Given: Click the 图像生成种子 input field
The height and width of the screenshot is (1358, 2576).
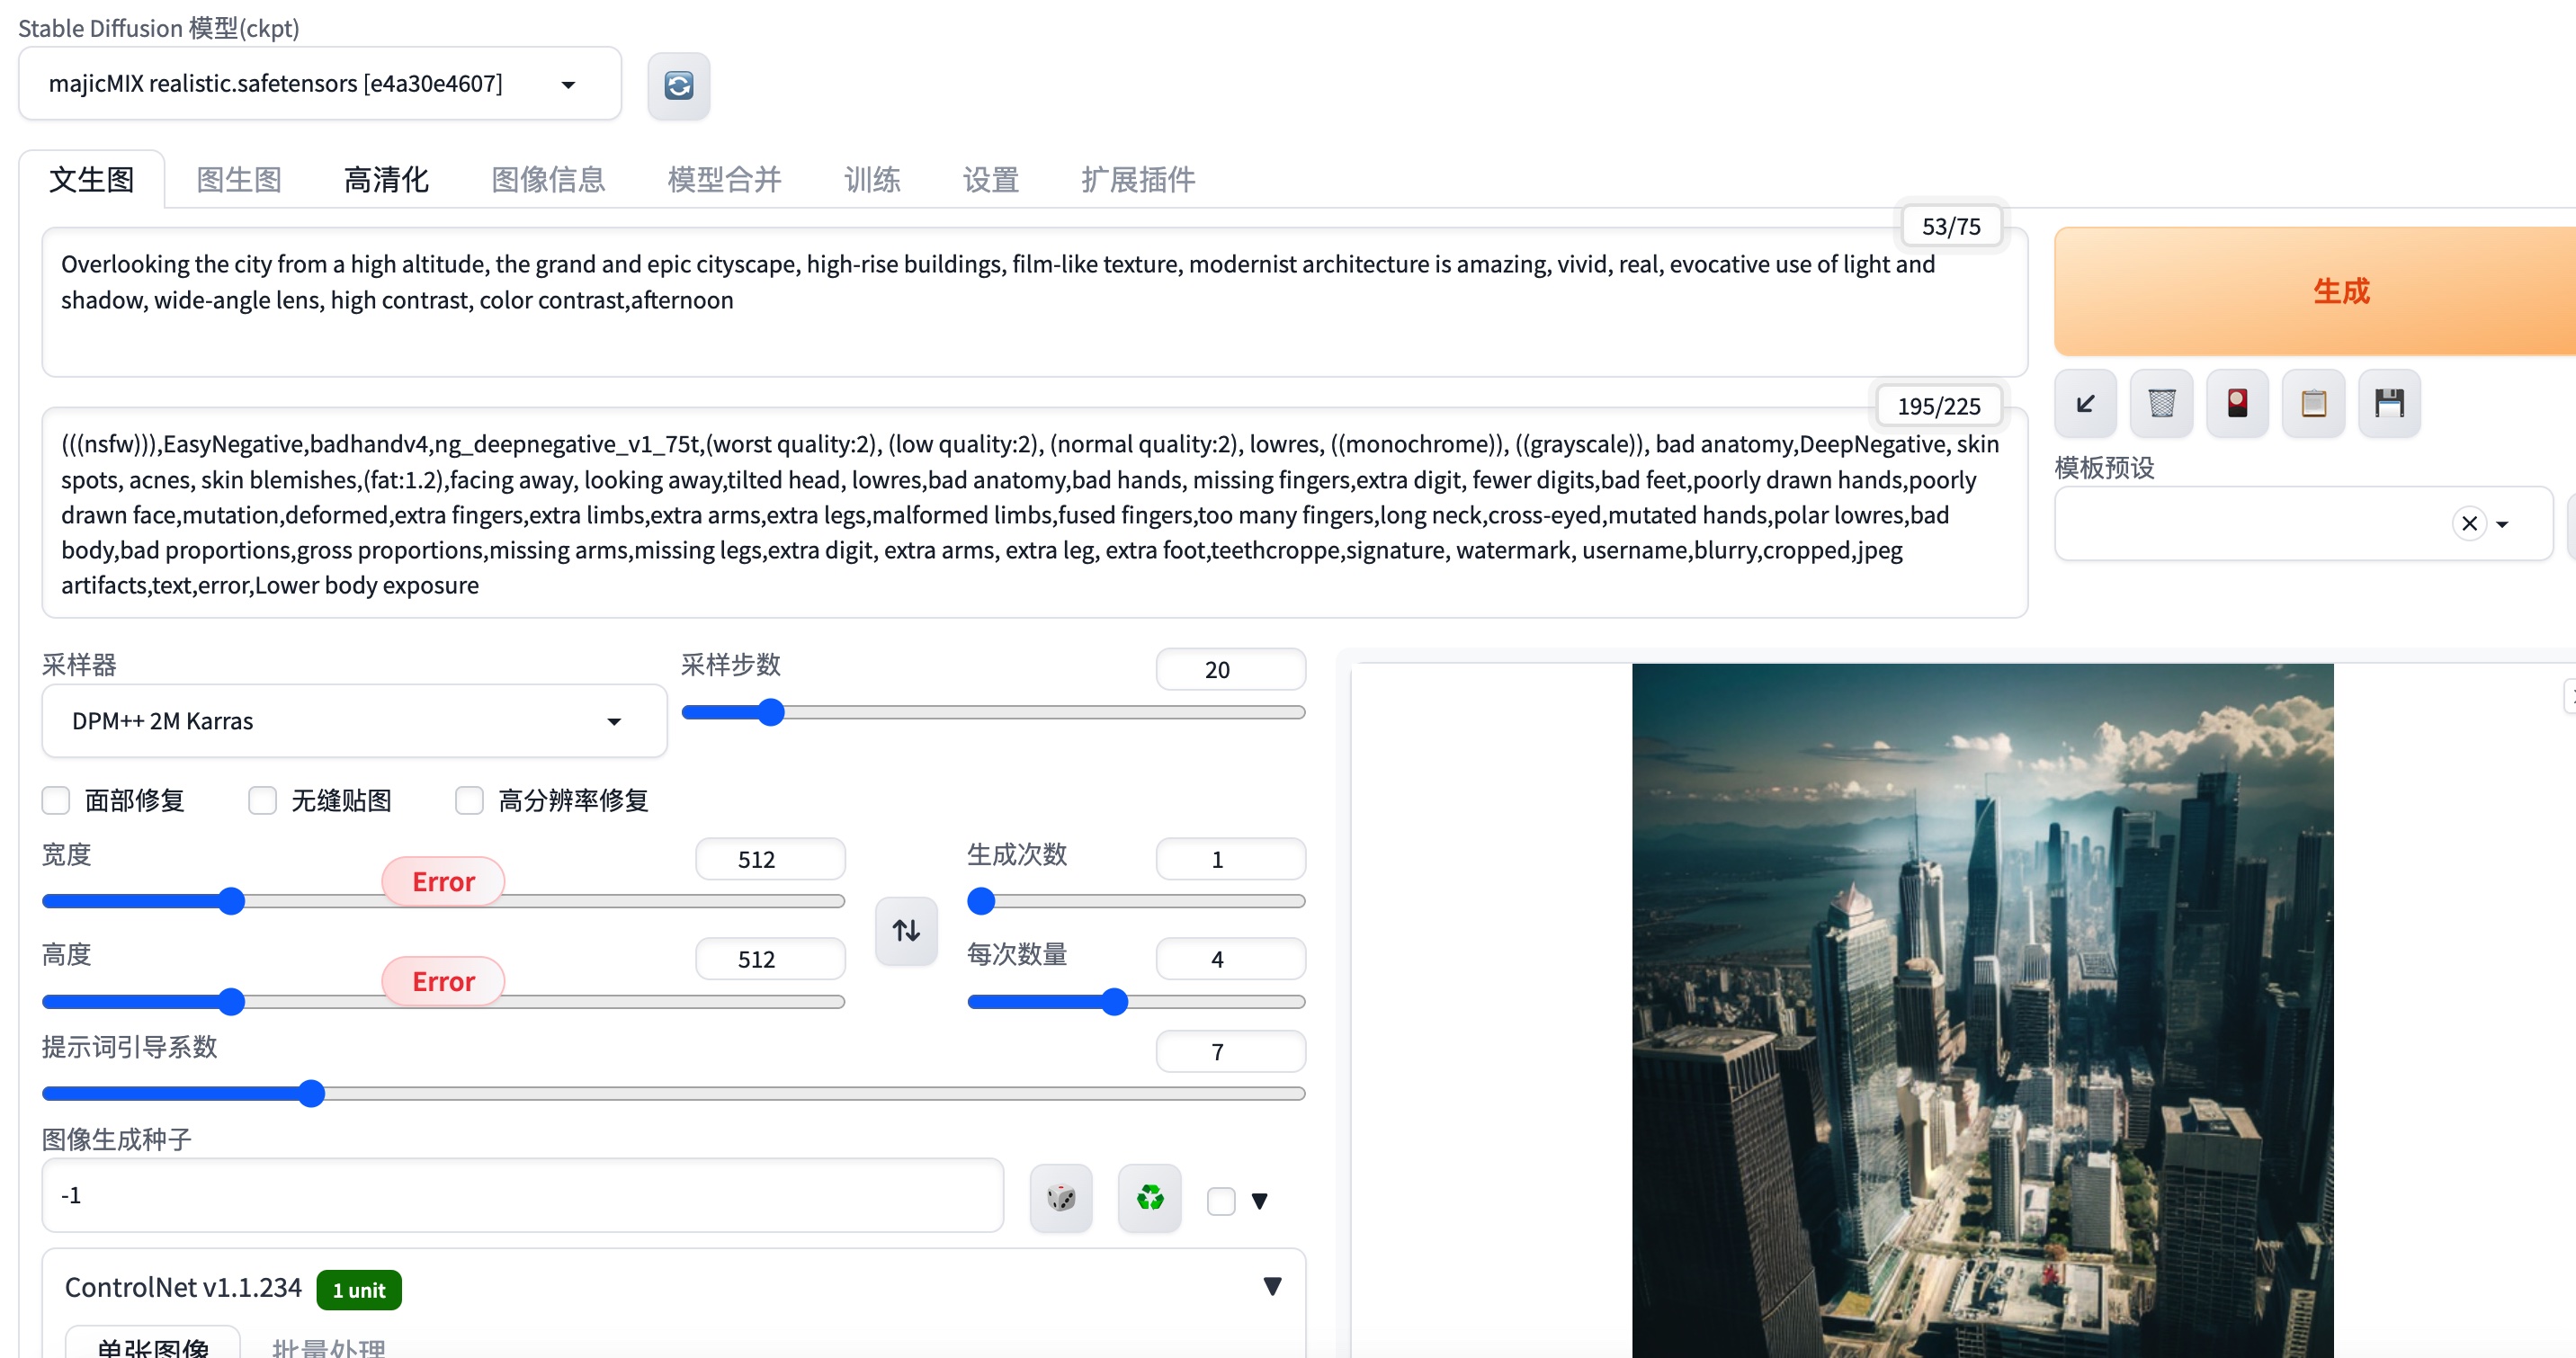Looking at the screenshot, I should coord(522,1196).
